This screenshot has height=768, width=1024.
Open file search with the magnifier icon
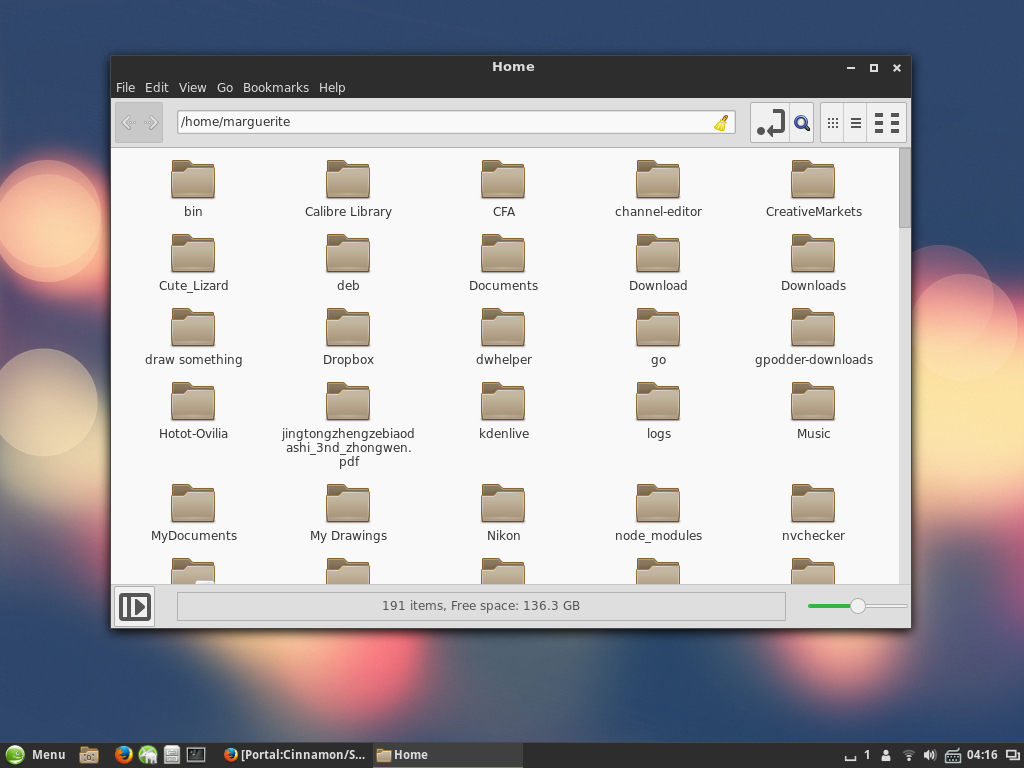point(801,123)
